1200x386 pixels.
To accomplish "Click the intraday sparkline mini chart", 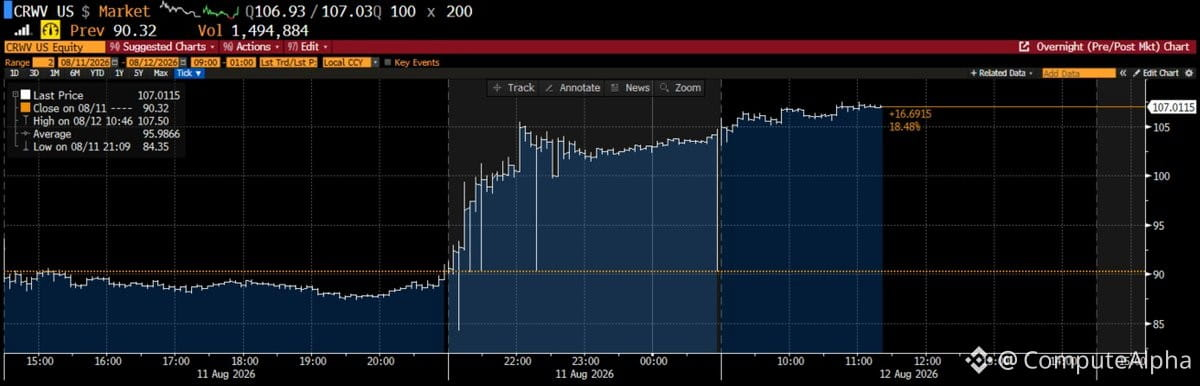I will pyautogui.click(x=199, y=11).
